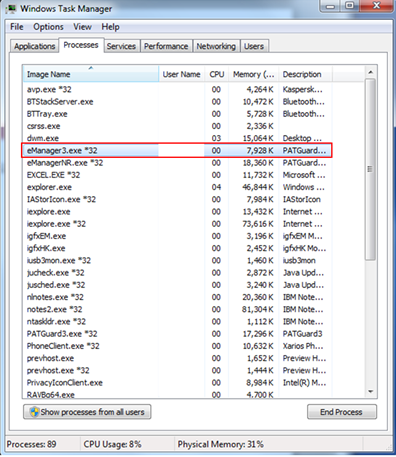Image resolution: width=396 pixels, height=457 pixels.
Task: Click the Physical Memory: 31% status entry
Action: click(x=221, y=444)
